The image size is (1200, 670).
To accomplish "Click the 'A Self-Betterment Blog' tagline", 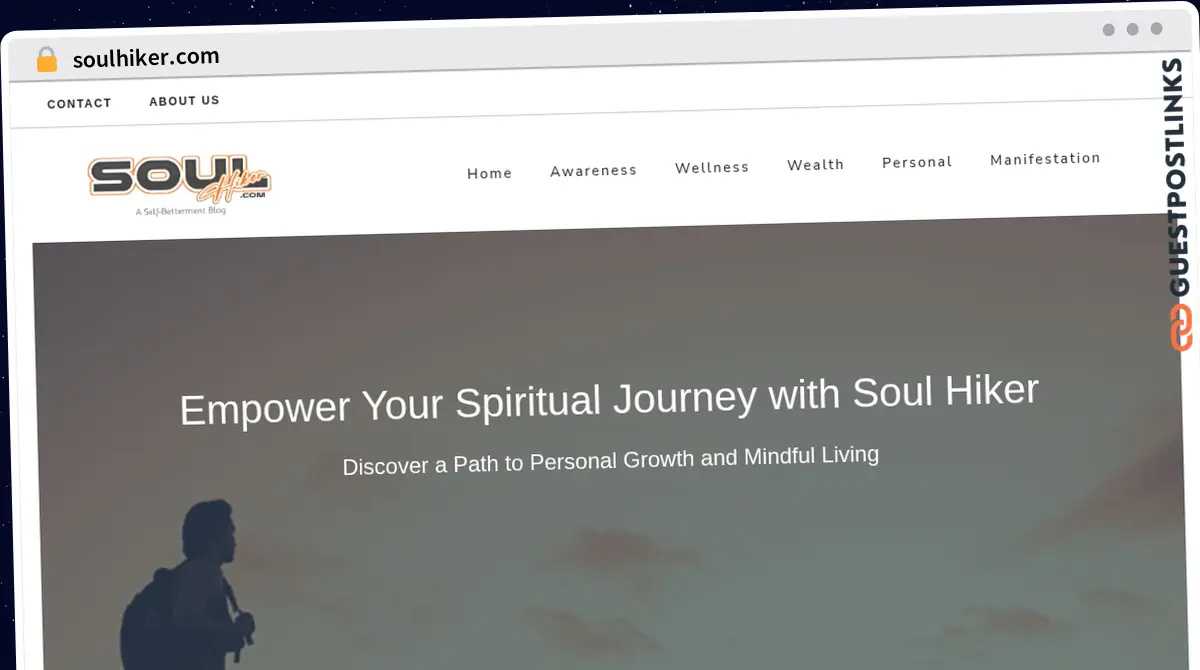I will tap(180, 211).
